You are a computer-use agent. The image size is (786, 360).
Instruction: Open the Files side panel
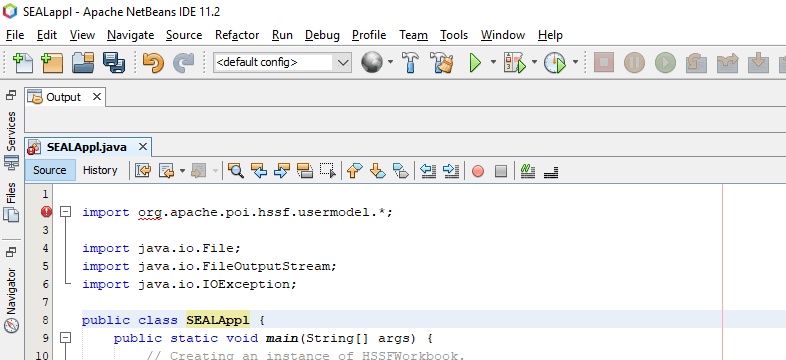[x=11, y=203]
